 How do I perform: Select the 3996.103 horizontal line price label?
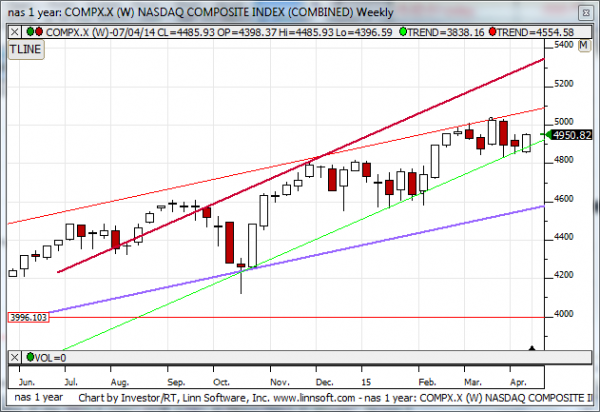29,317
